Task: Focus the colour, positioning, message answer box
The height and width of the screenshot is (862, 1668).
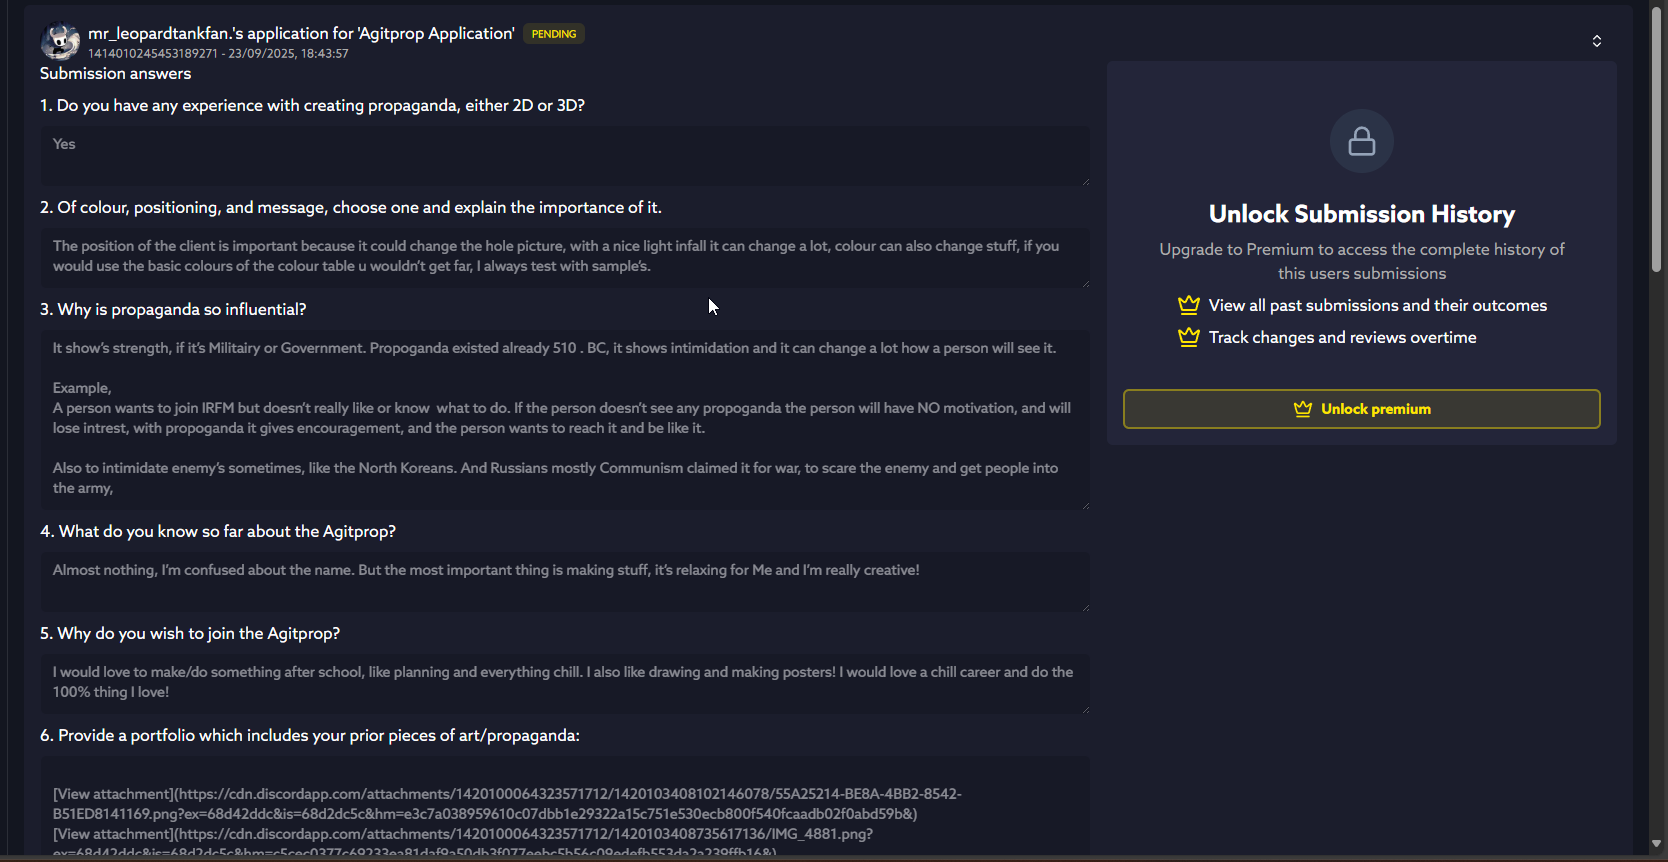Action: pos(565,257)
